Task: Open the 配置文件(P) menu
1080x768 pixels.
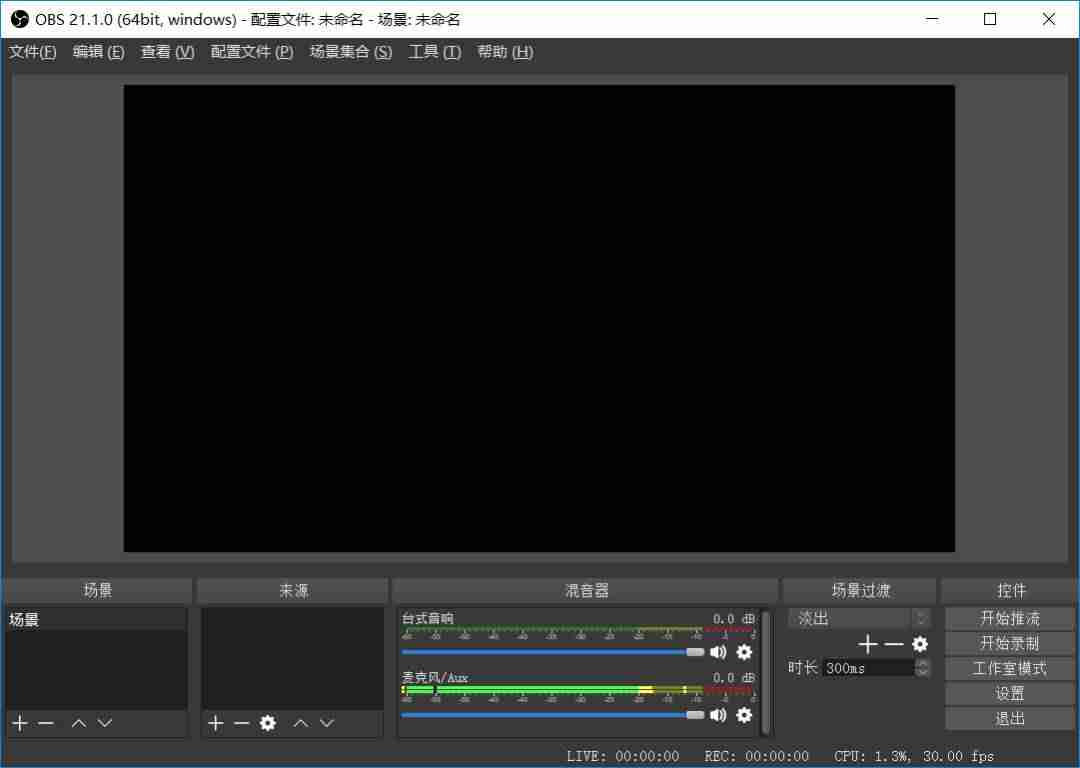Action: tap(252, 52)
